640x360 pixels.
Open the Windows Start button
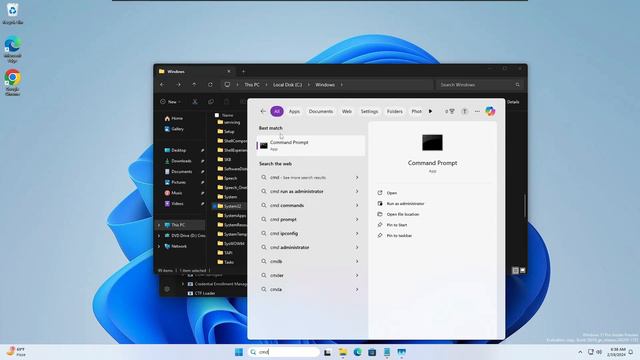[239, 352]
